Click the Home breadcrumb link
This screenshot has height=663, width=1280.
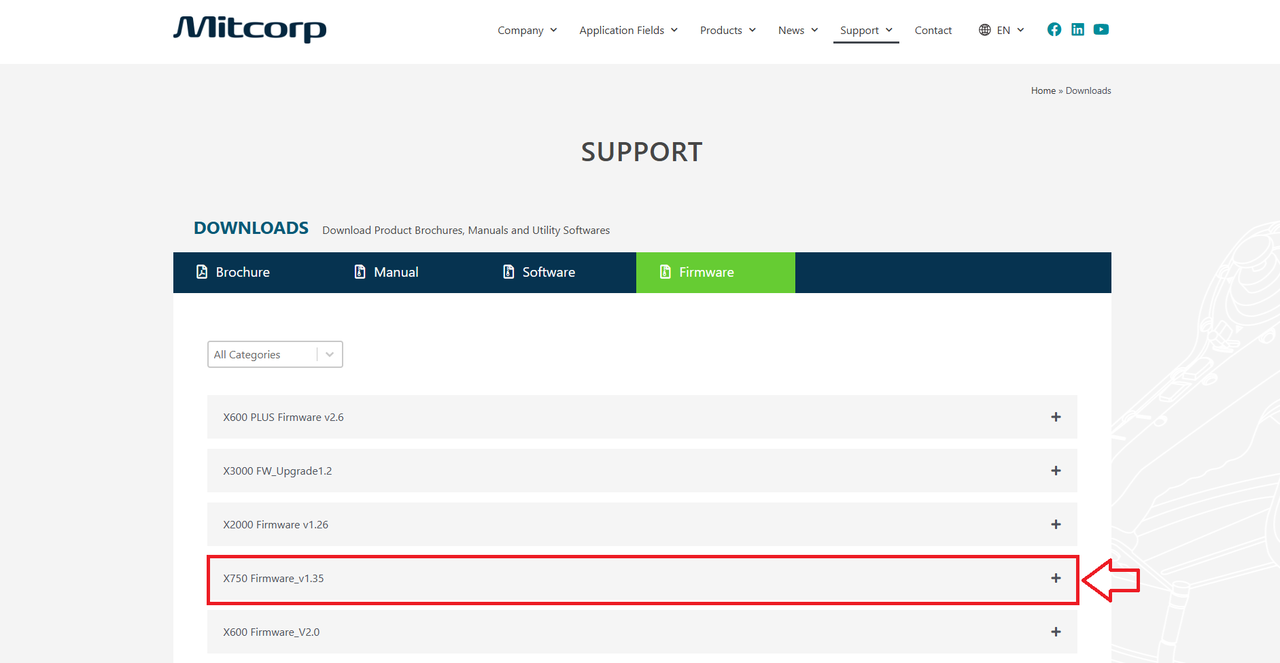(1043, 91)
